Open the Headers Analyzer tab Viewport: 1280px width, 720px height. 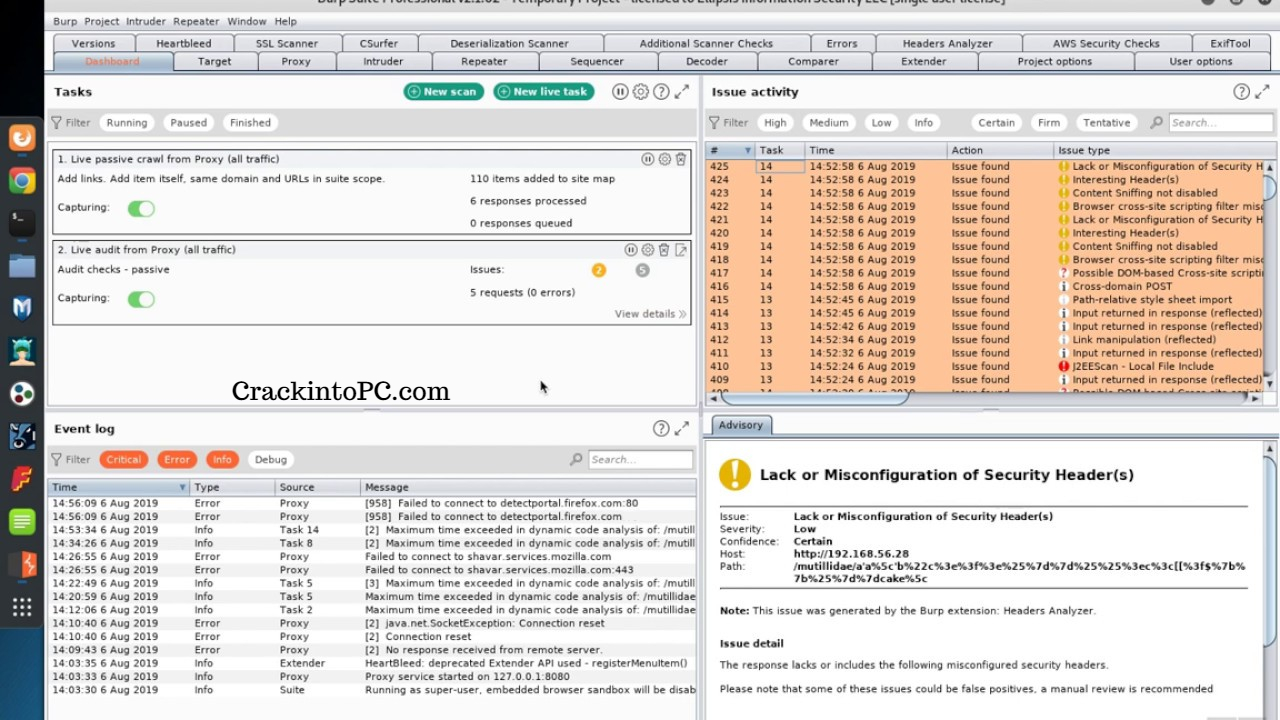948,43
